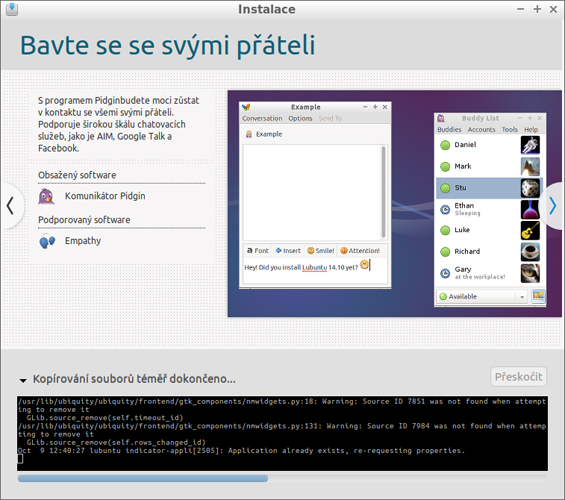Maximize the Instalace window

click(537, 9)
